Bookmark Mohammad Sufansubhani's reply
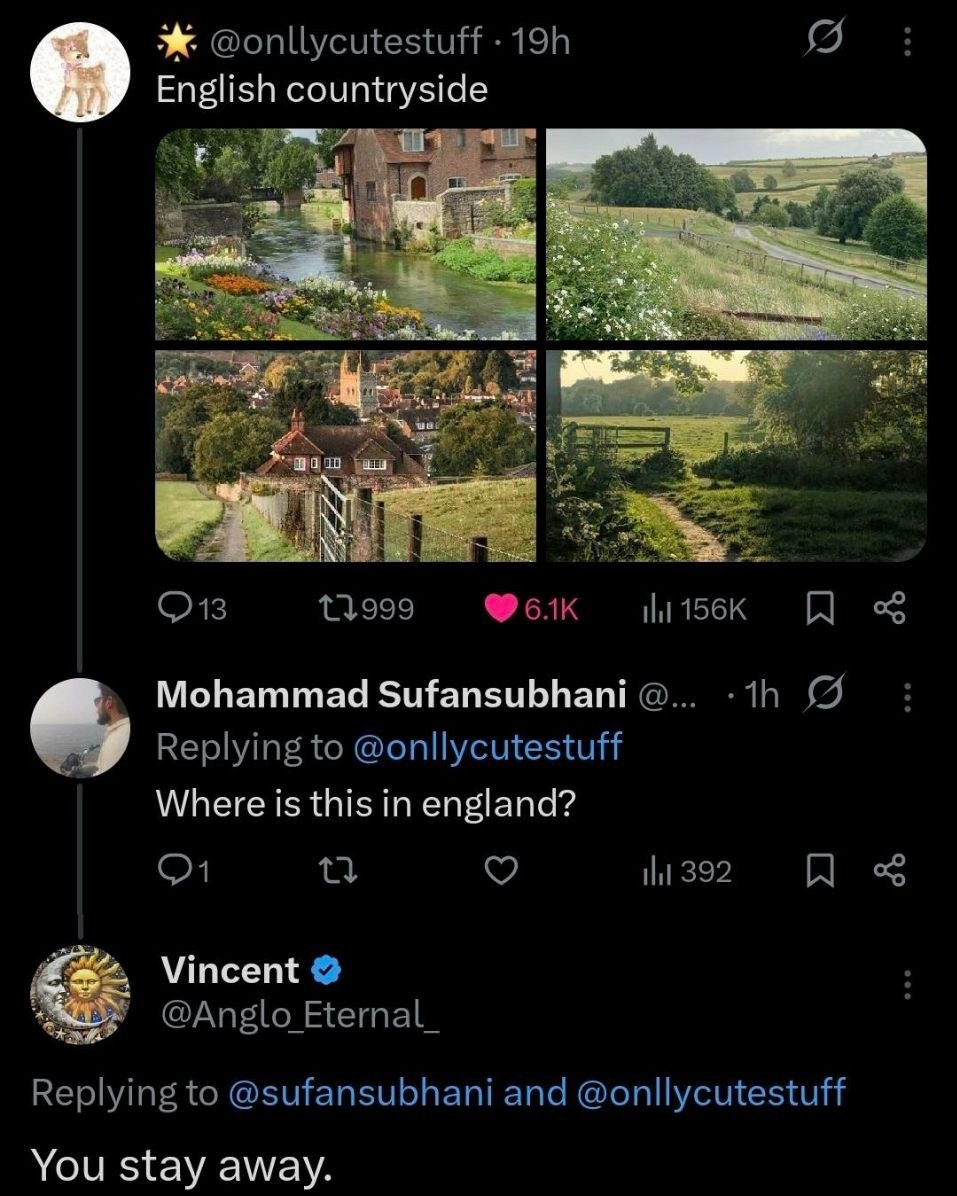Viewport: 957px width, 1196px height. tap(818, 872)
